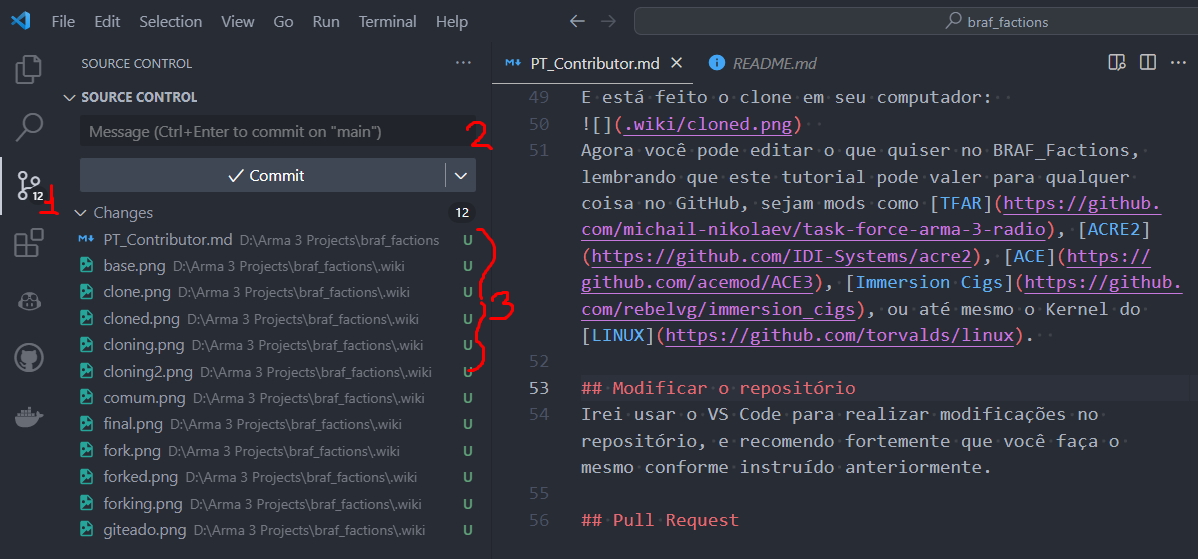Open the Search view icon
This screenshot has height=559, width=1198.
[x=29, y=127]
